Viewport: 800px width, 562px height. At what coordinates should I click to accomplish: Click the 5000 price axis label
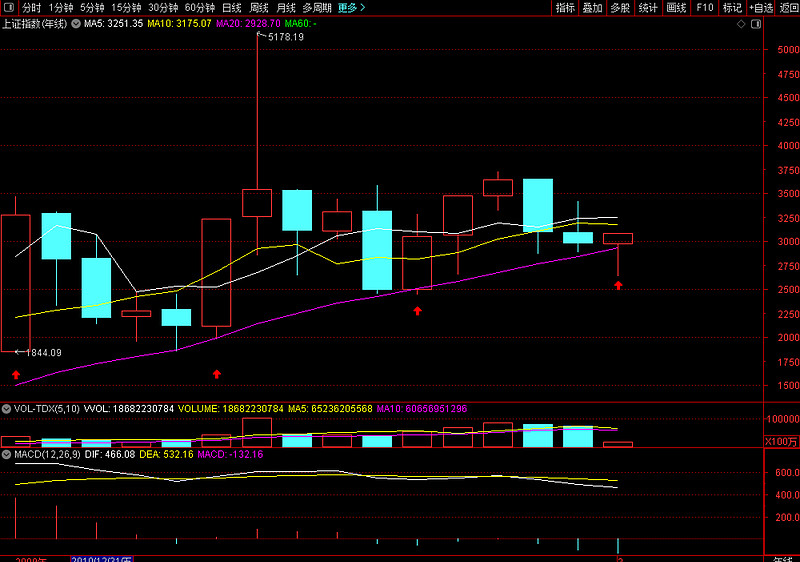click(788, 49)
